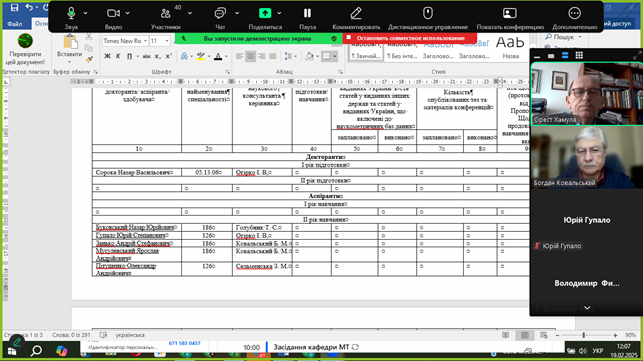Expand the Times New Roman font dropdown

coord(145,41)
